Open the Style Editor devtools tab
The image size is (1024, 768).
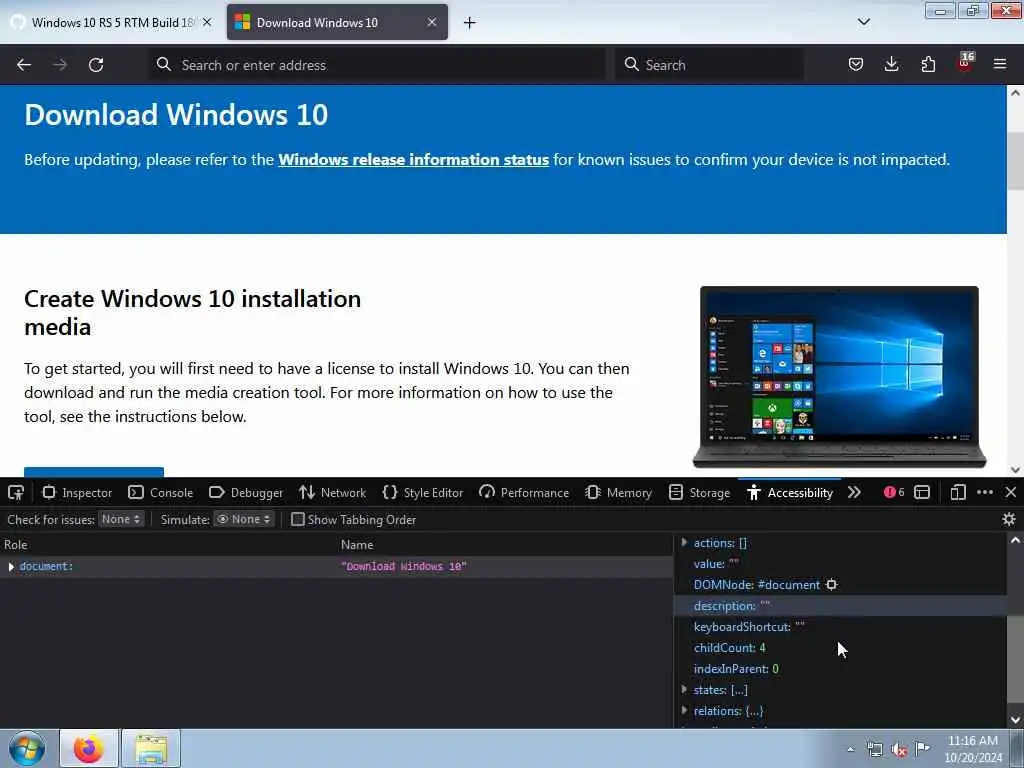[423, 492]
